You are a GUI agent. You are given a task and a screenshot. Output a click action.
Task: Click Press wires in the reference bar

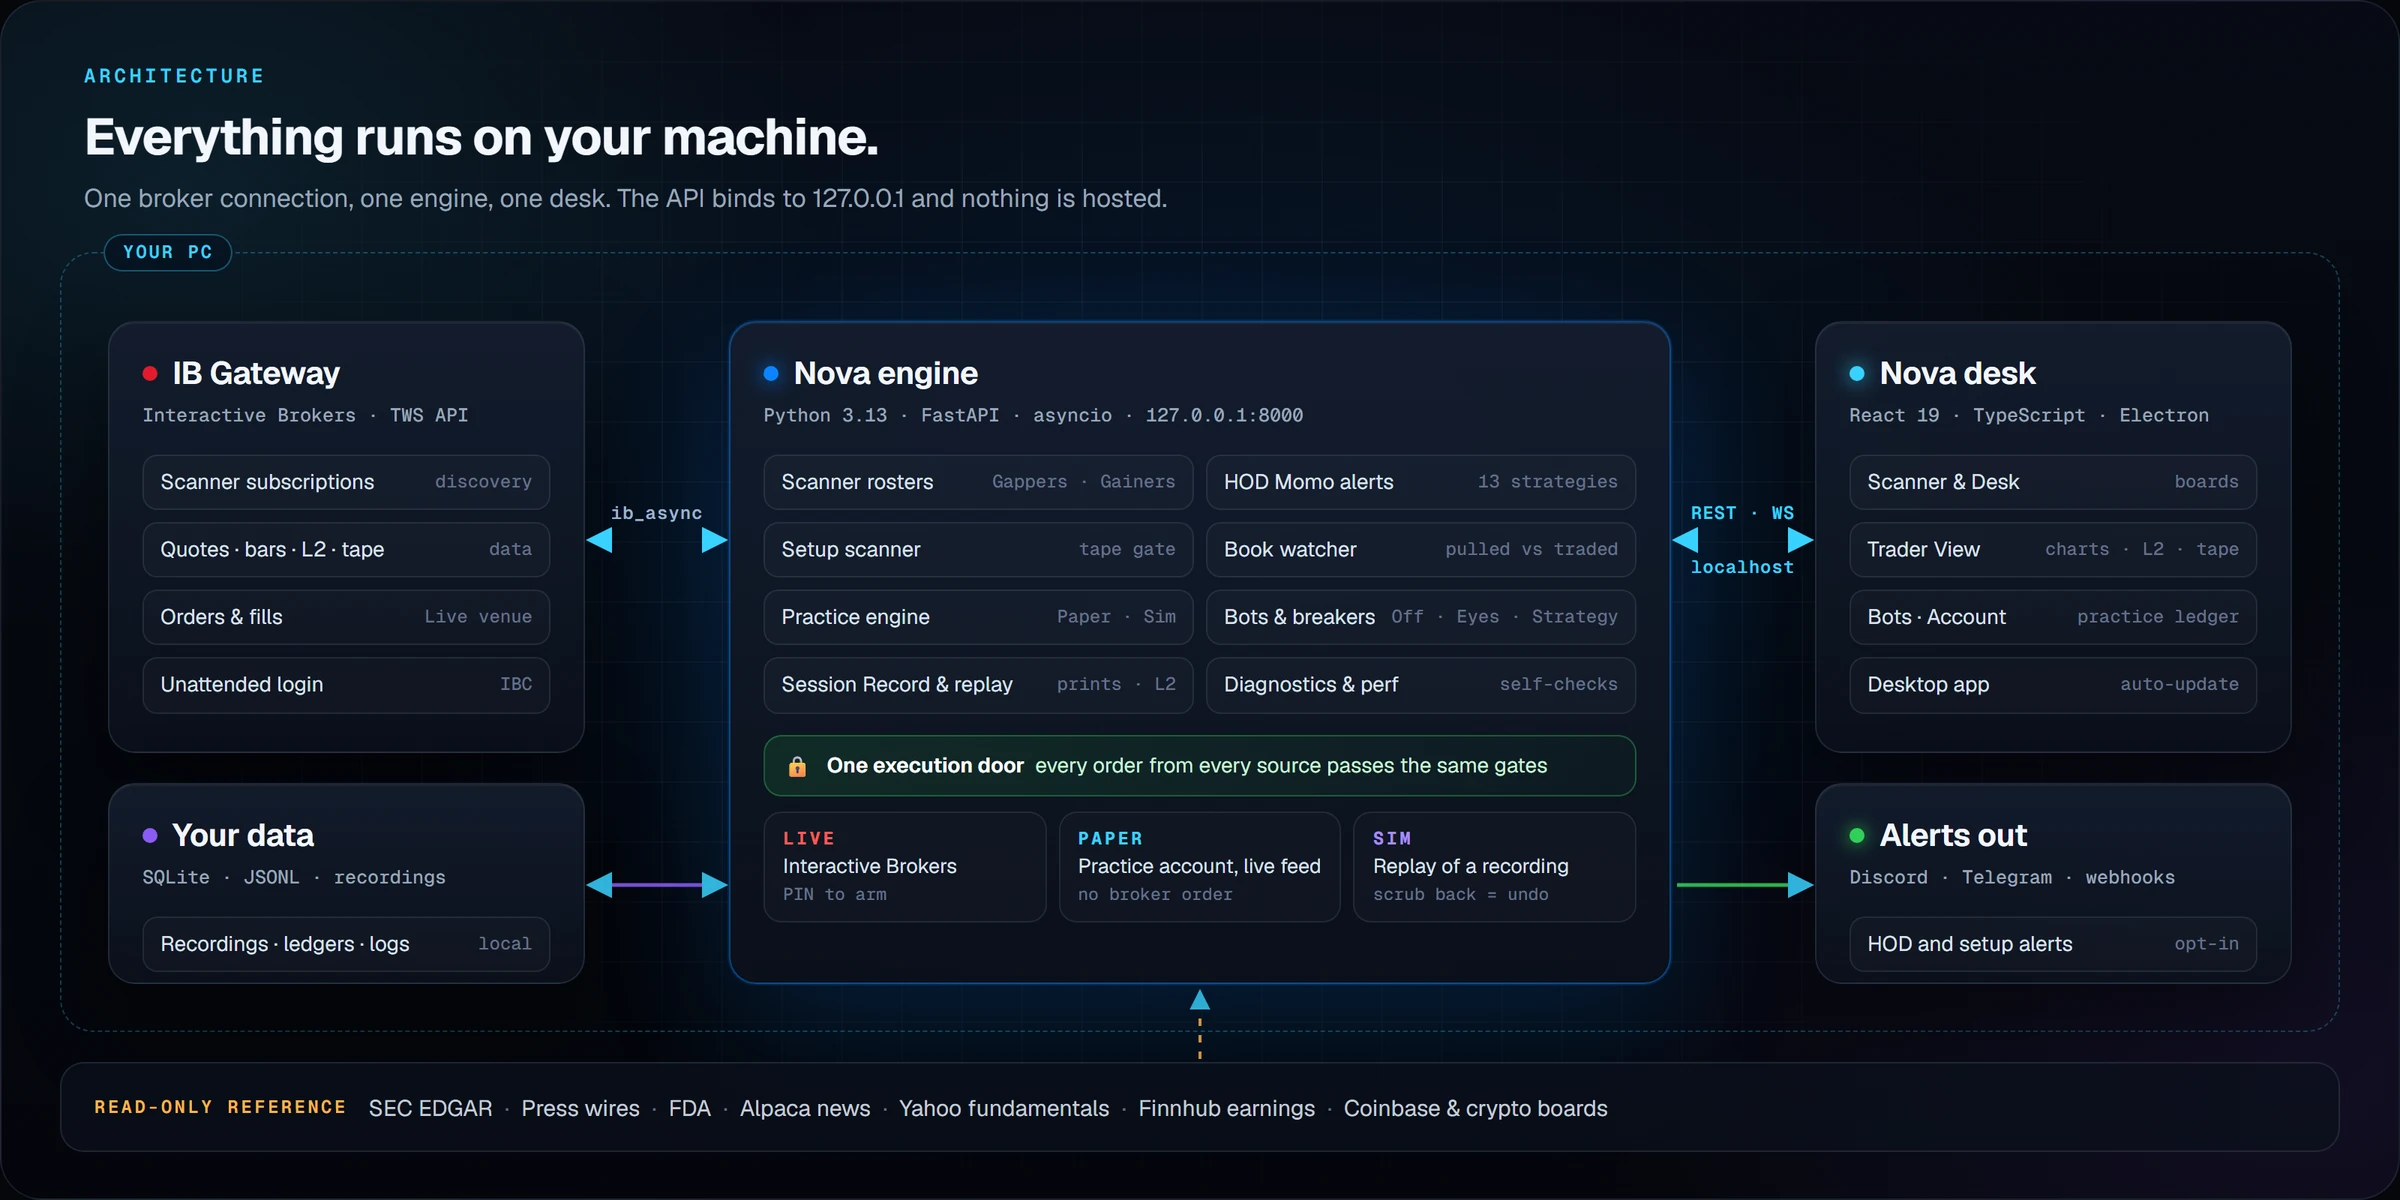(580, 1108)
